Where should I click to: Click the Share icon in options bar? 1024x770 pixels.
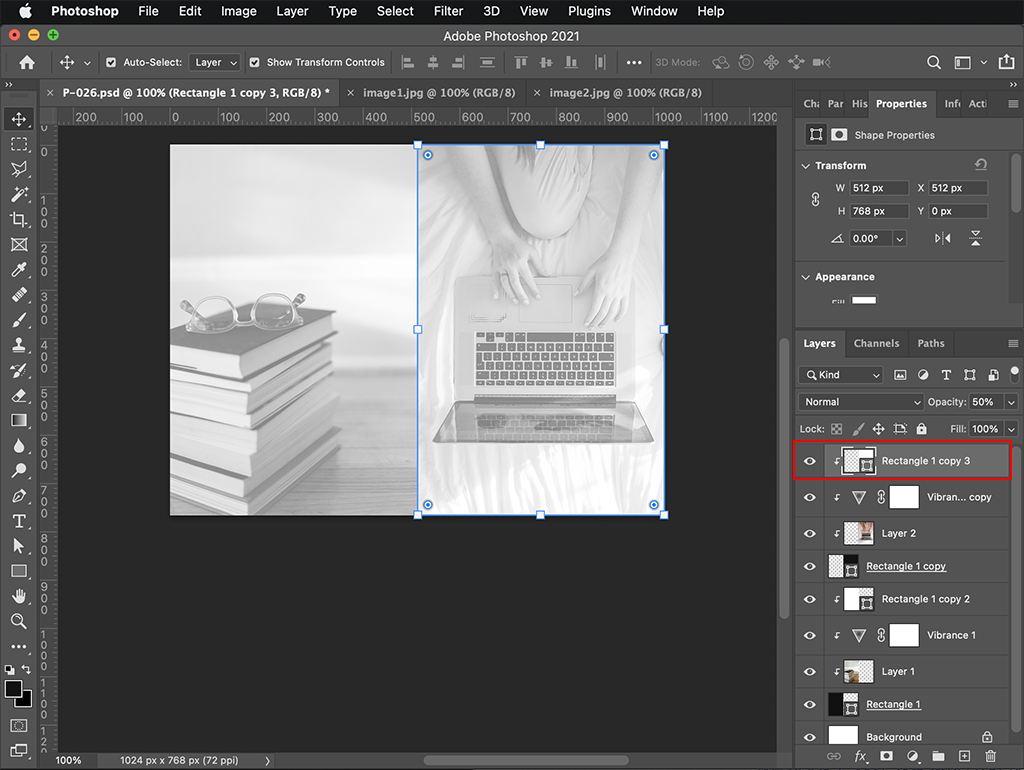pyautogui.click(x=1006, y=61)
